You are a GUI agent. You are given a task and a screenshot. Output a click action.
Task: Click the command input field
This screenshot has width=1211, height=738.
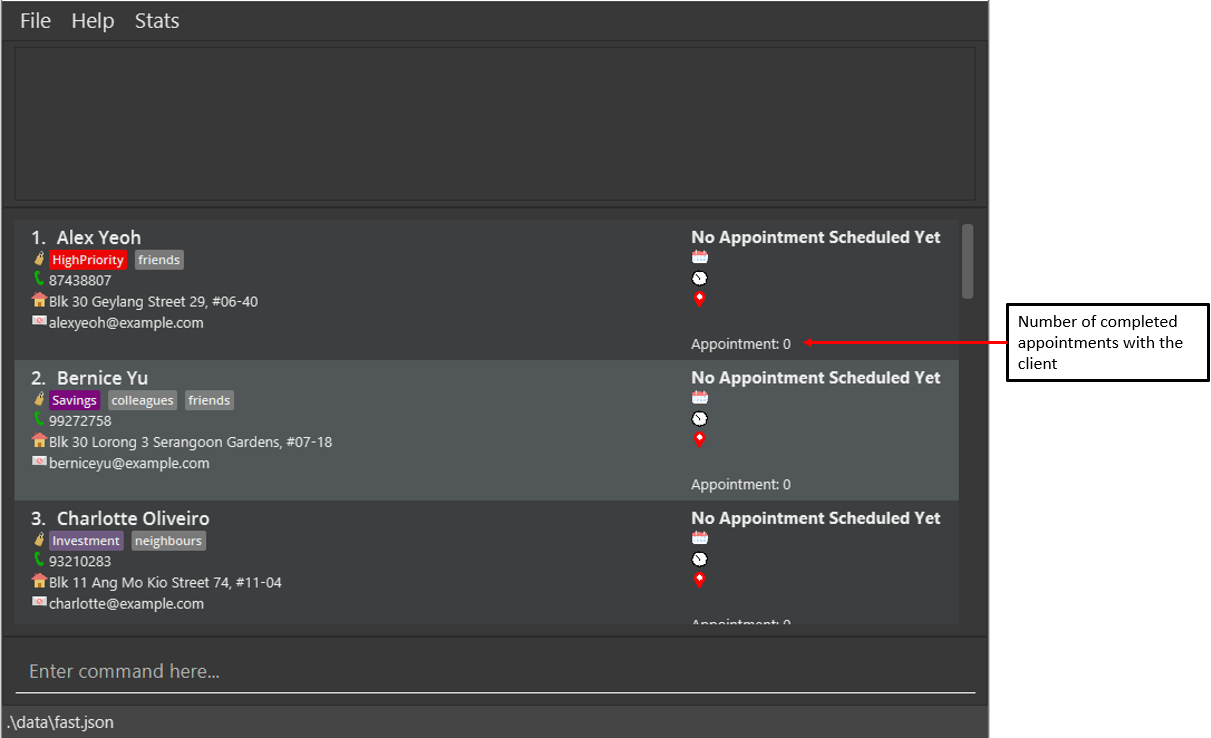[x=495, y=671]
